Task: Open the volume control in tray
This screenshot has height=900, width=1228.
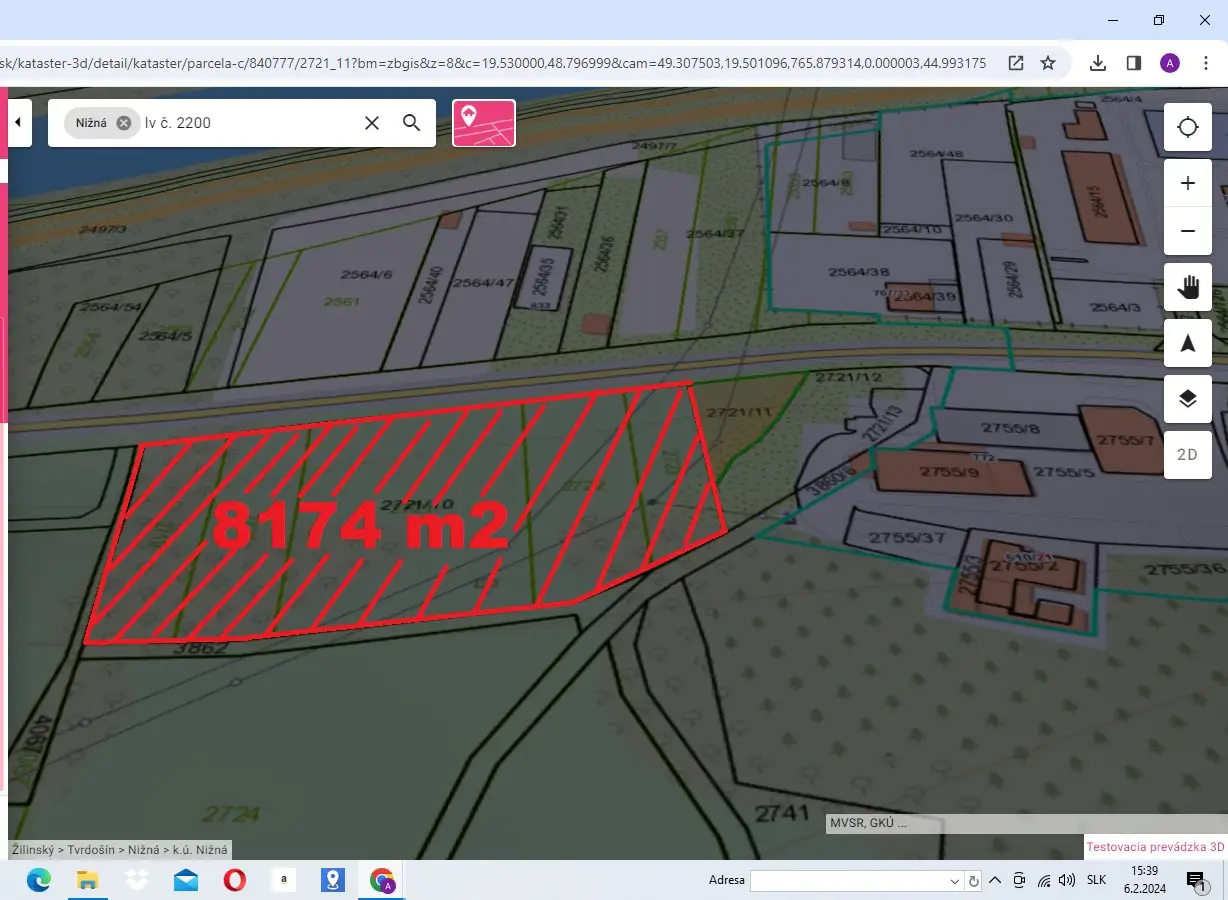Action: click(x=1067, y=880)
